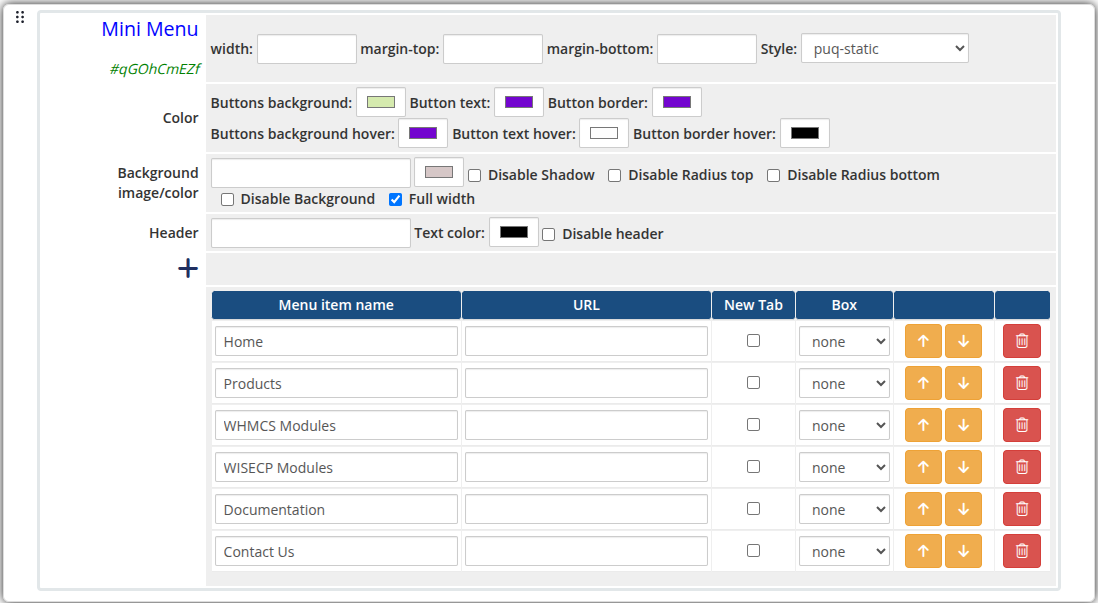Add a new menu item using the plus icon
This screenshot has width=1098, height=603.
(187, 268)
